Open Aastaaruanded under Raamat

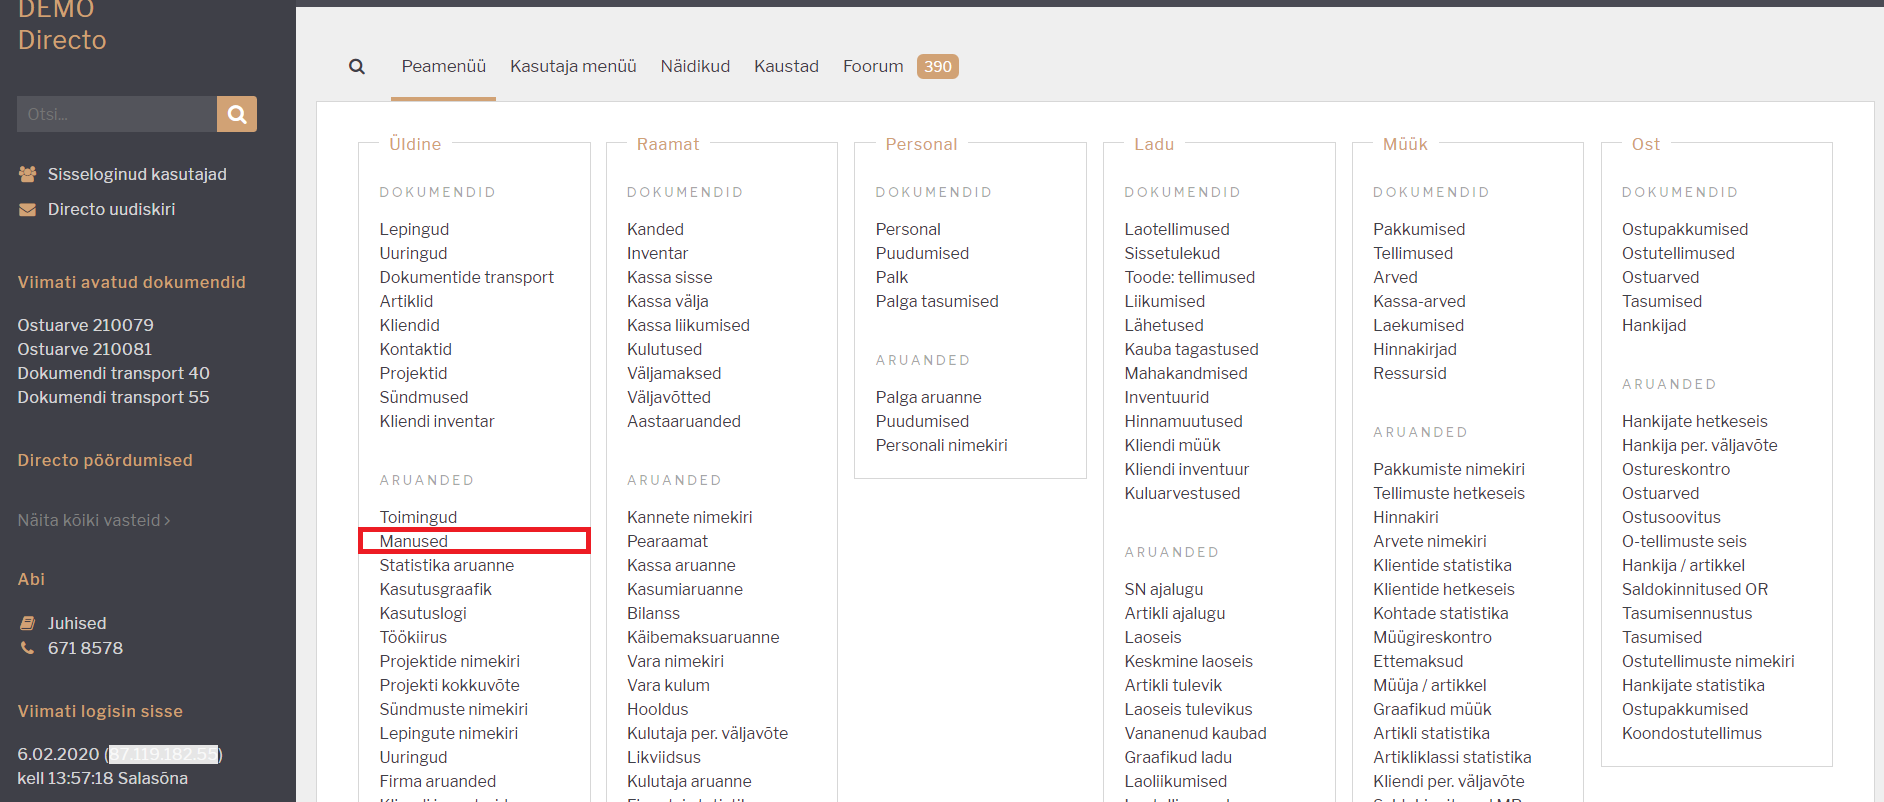click(x=684, y=421)
